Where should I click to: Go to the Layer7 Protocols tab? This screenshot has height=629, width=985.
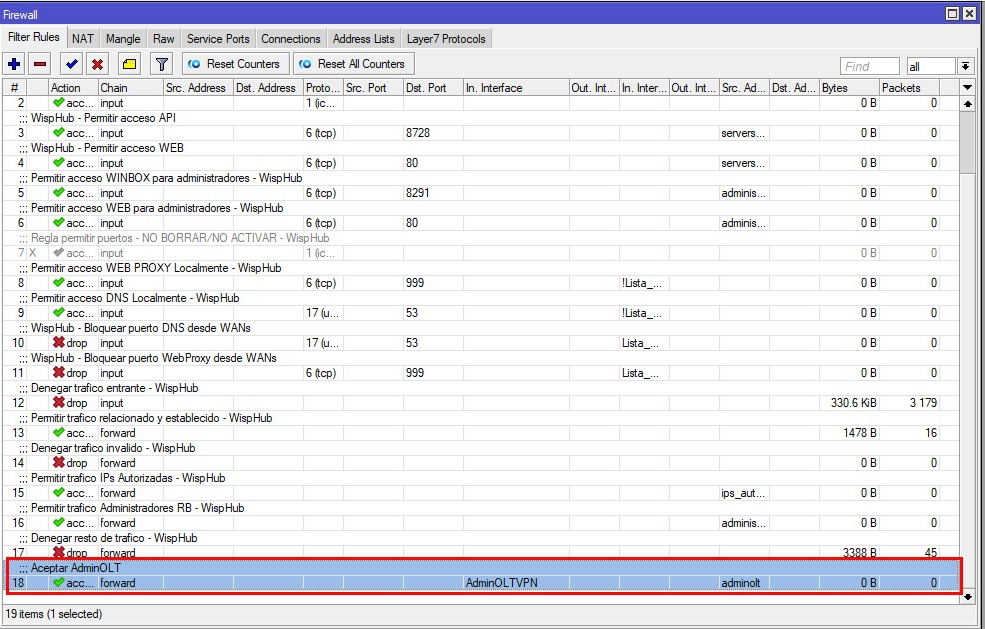point(446,39)
